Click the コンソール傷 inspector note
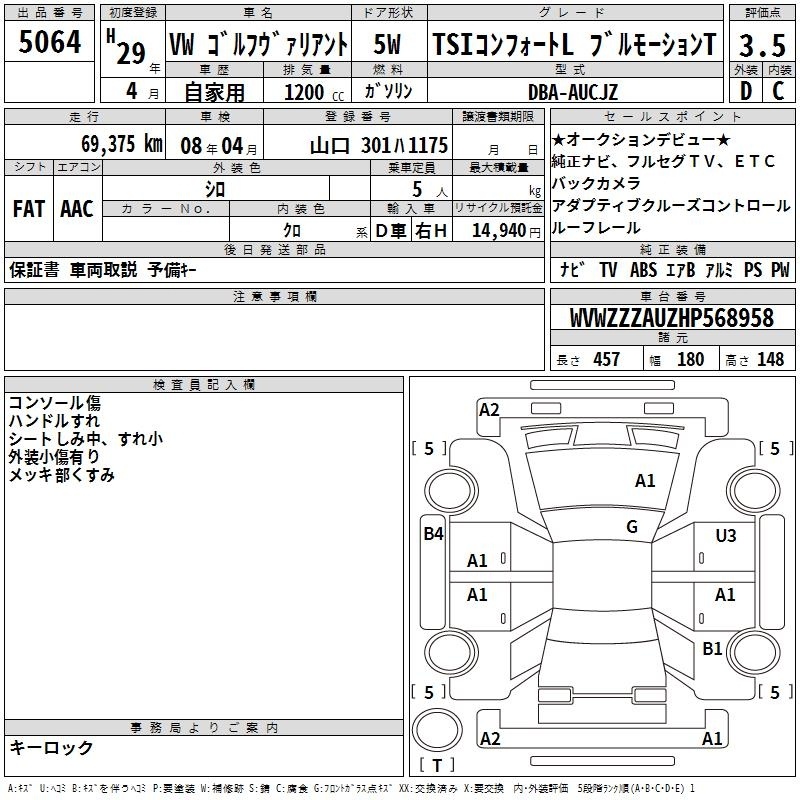Viewport: 800px width, 800px height. (54, 403)
